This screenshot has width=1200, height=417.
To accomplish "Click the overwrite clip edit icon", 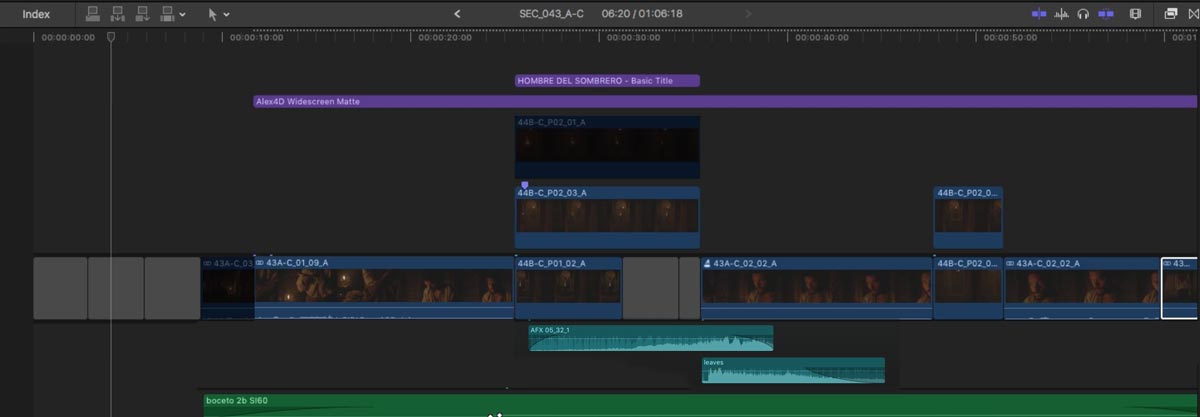I will pyautogui.click(x=167, y=14).
